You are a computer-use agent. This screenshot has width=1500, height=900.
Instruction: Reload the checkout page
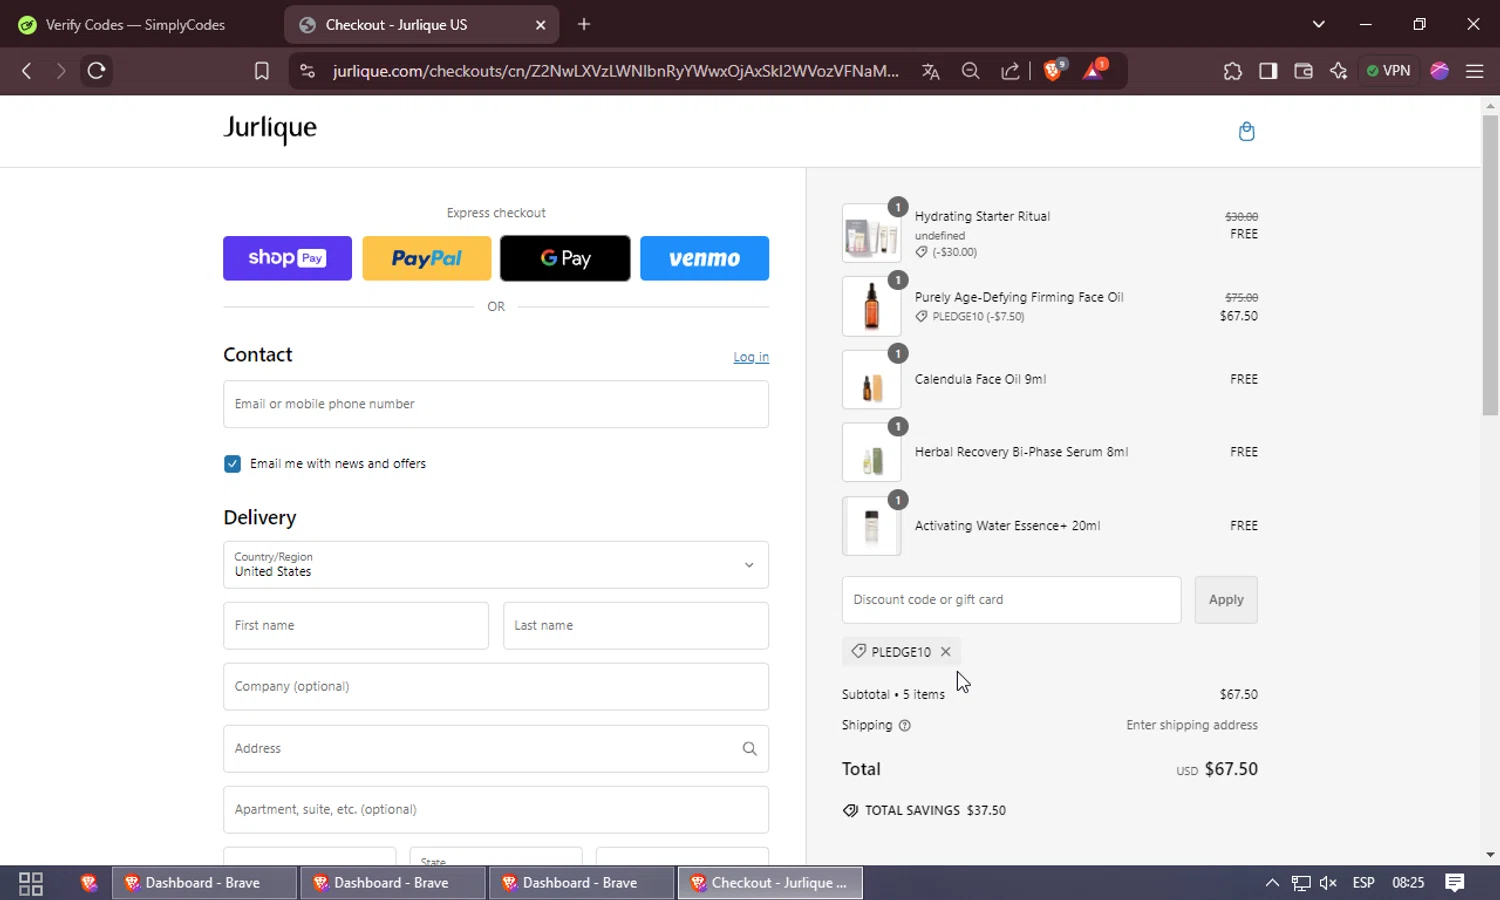(96, 71)
